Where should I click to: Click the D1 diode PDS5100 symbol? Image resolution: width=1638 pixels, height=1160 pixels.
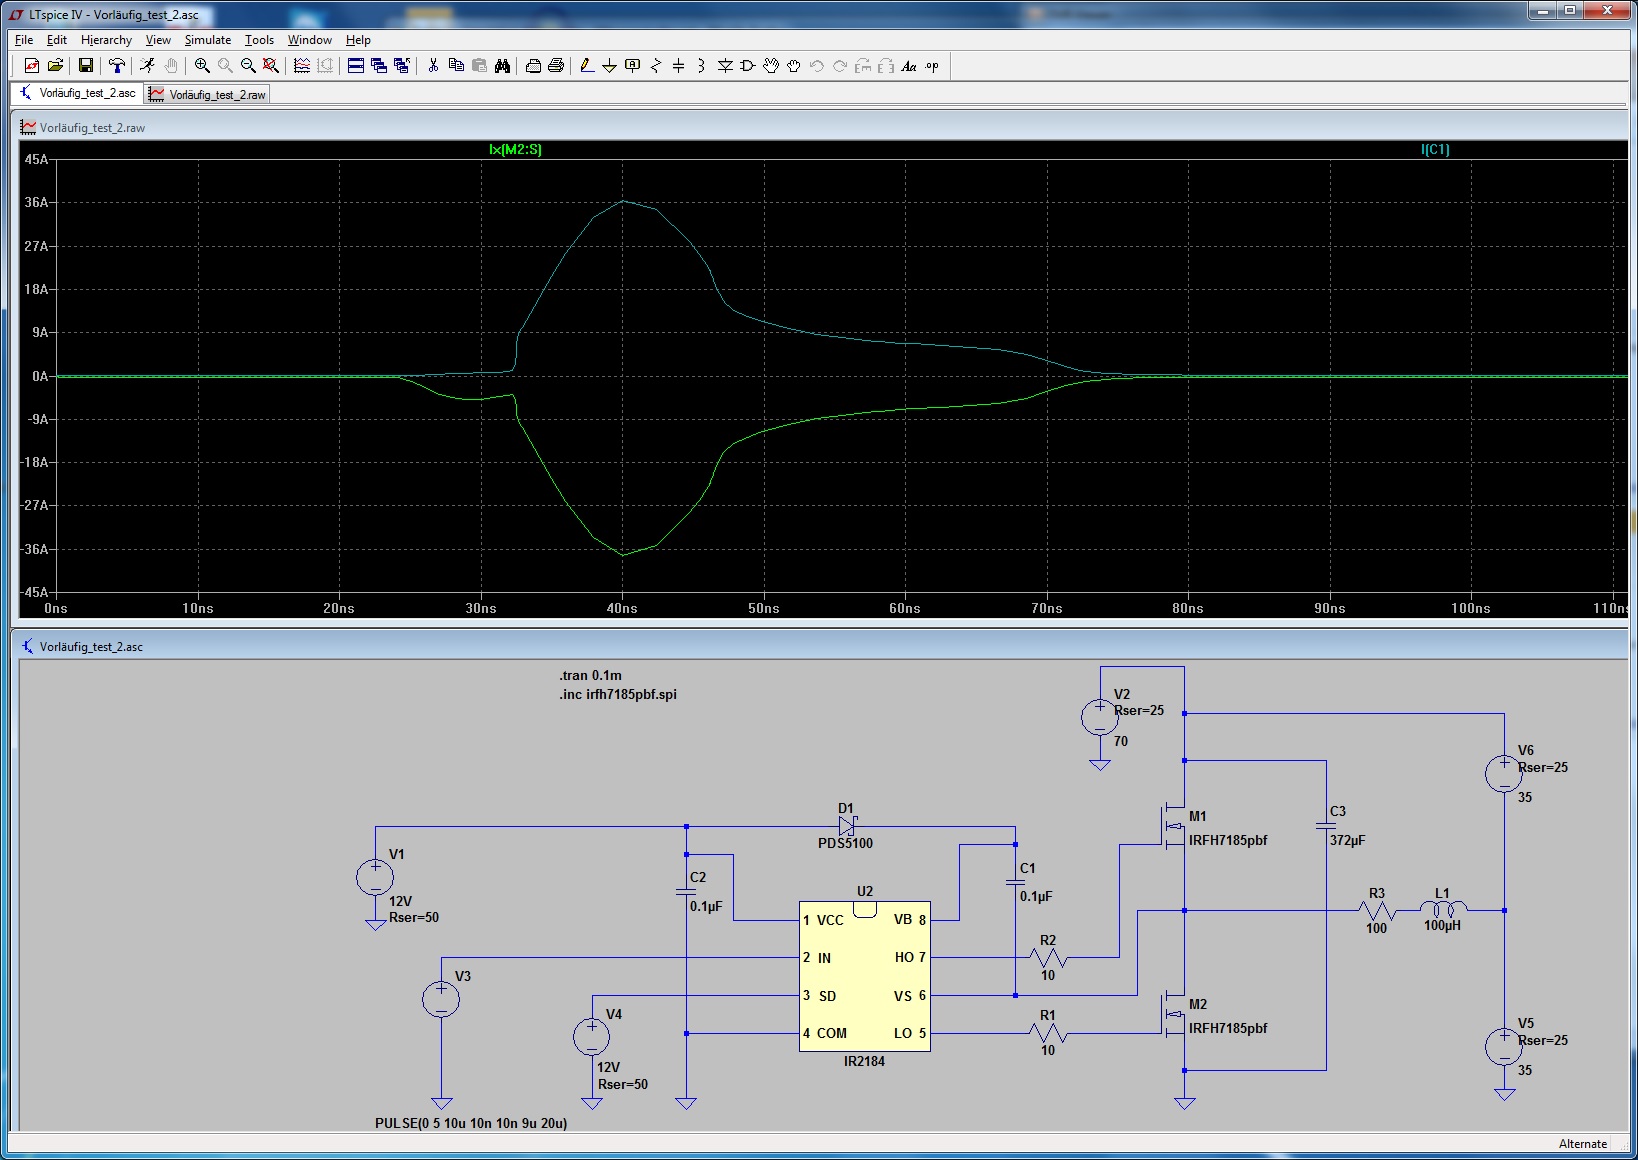point(847,826)
